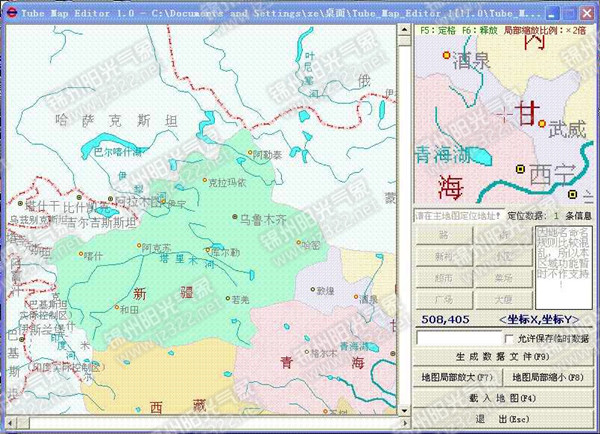Click the 乌鲁木齐 city marker on the map
This screenshot has height=434, width=600.
tap(234, 216)
